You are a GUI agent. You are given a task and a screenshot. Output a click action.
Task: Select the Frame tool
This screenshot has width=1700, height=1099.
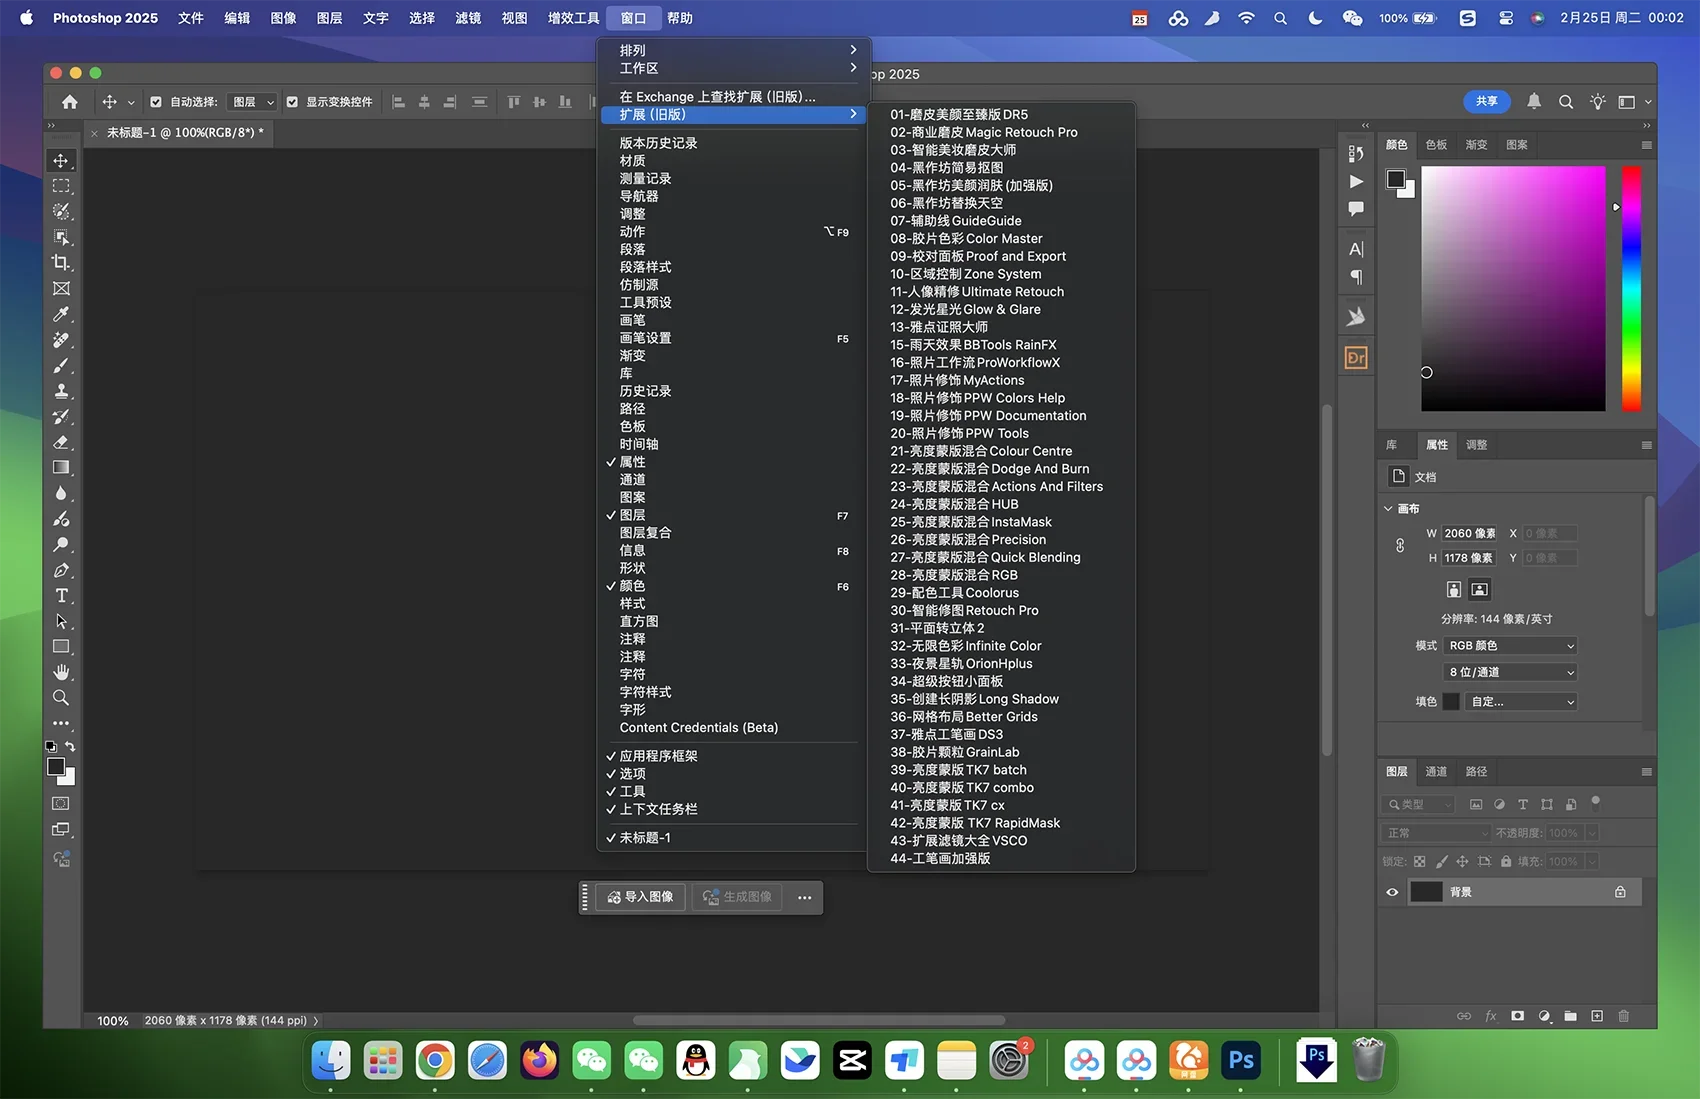tap(61, 289)
